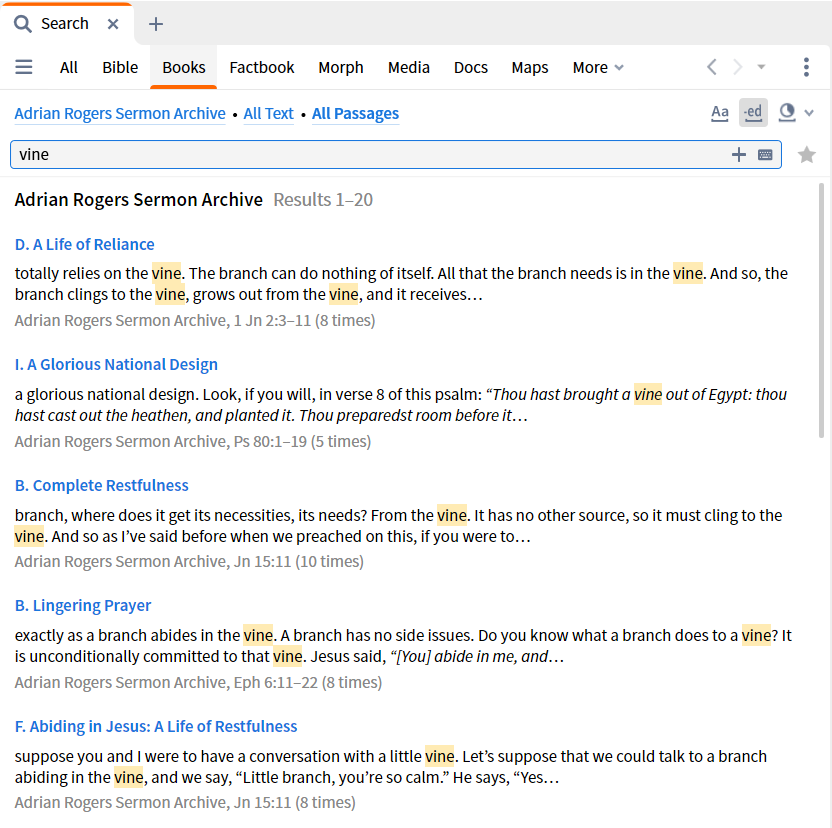Toggle Match case (Aa) option
This screenshot has width=832, height=828.
(x=720, y=113)
